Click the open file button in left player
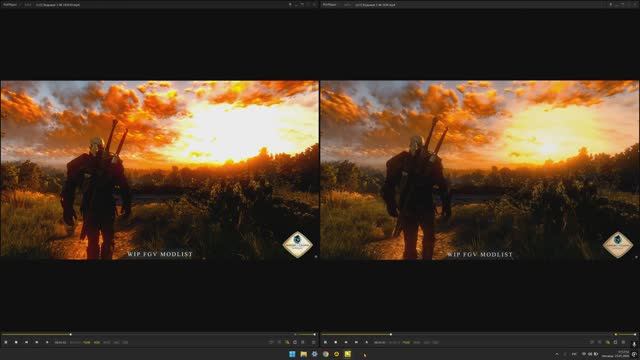Screen dimensions: 640x360 (x=47, y=342)
